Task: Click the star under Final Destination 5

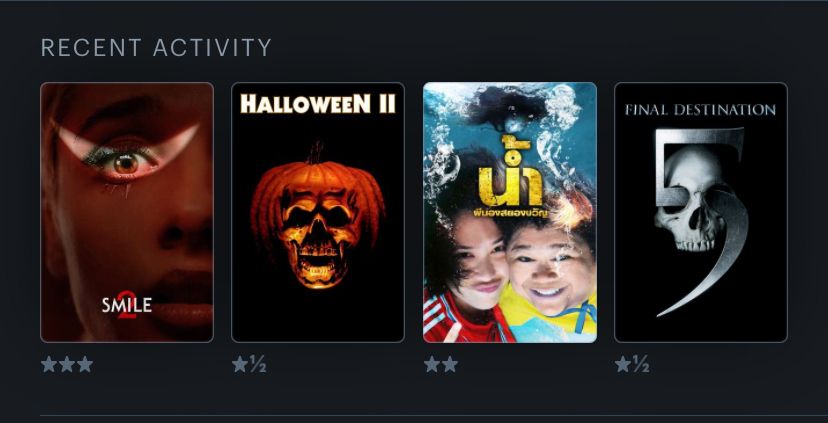Action: click(x=623, y=364)
